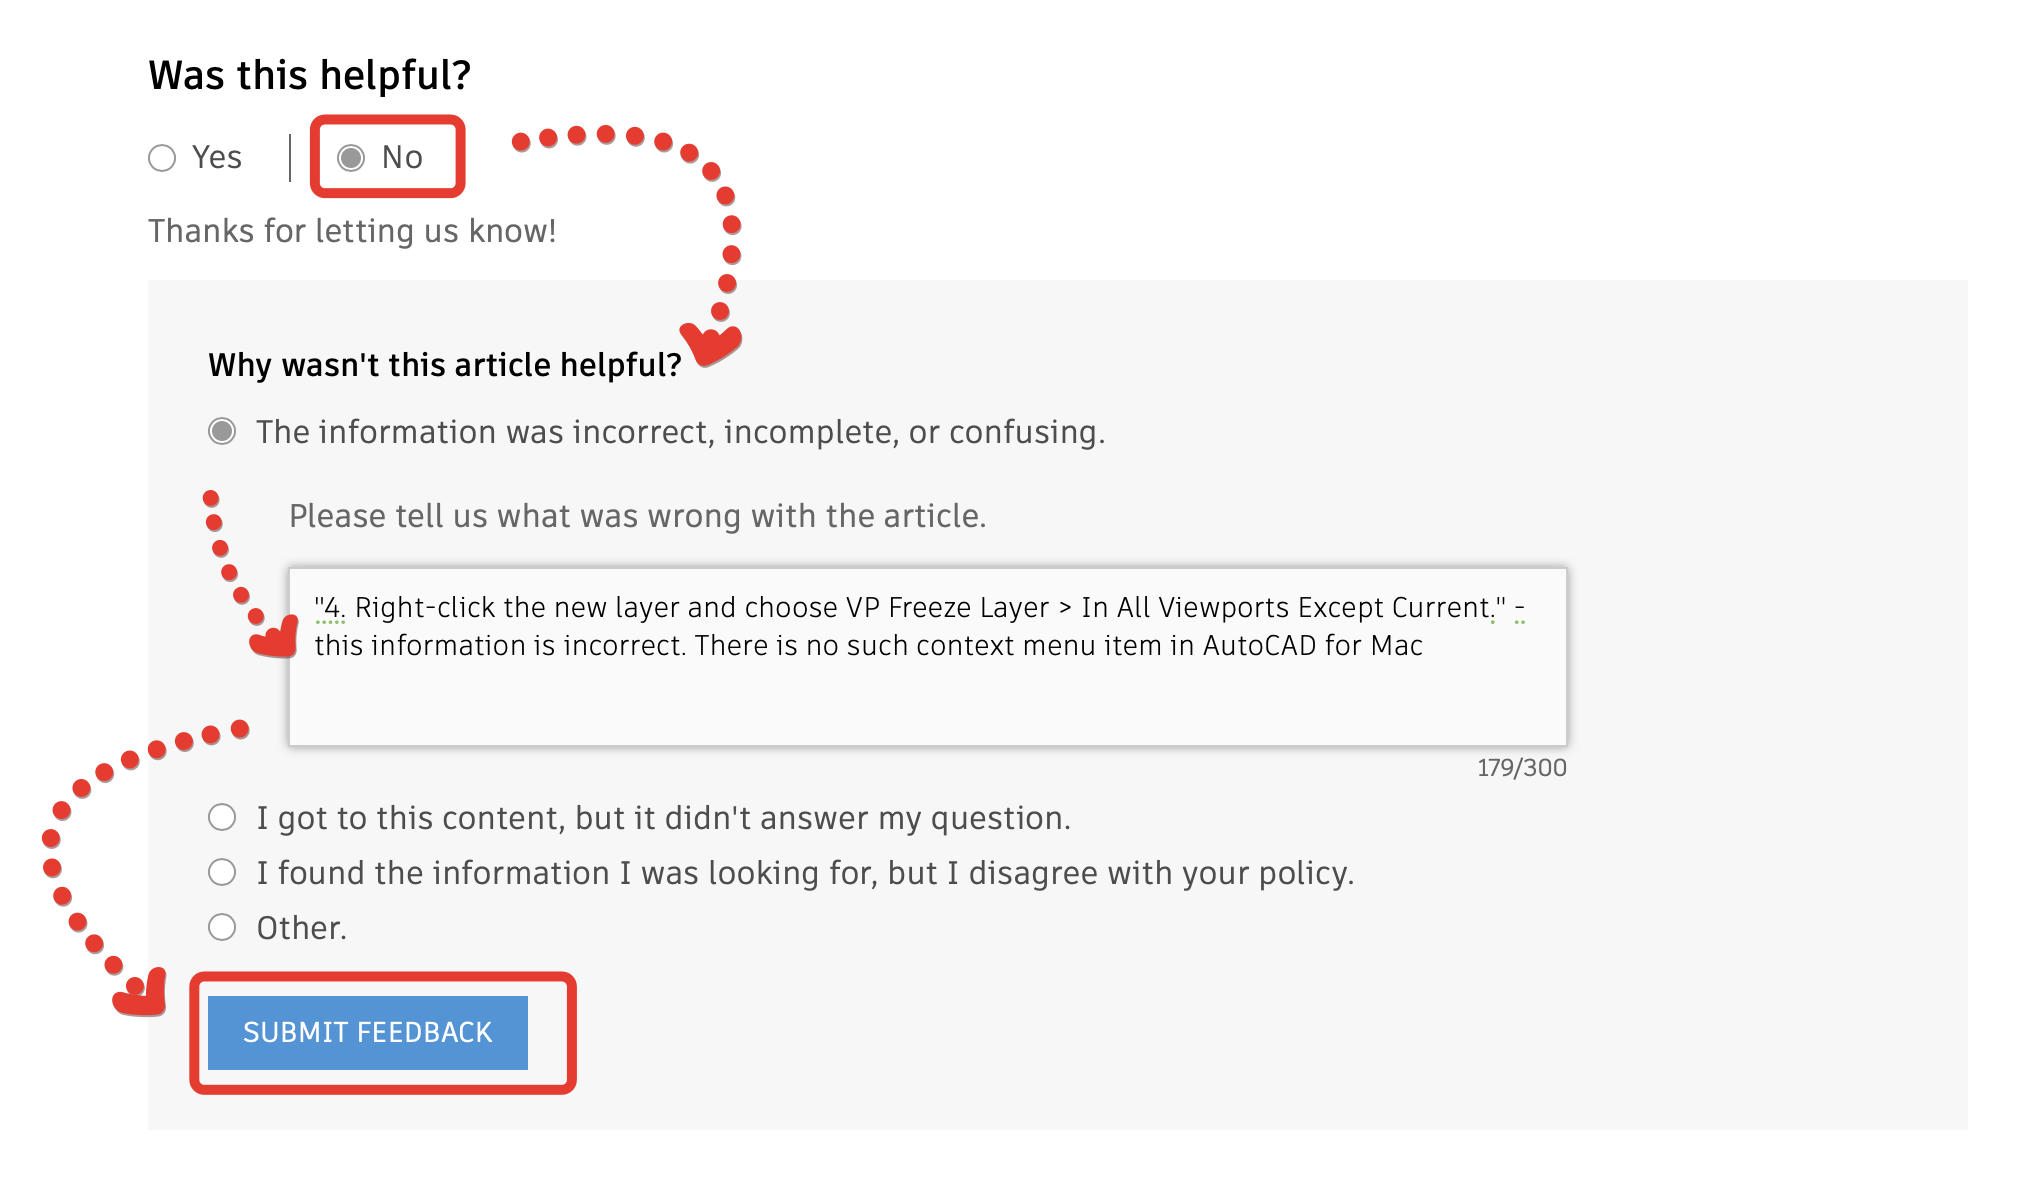The height and width of the screenshot is (1190, 2020).
Task: Click the "Was this helpful?" heading
Action: tap(310, 73)
